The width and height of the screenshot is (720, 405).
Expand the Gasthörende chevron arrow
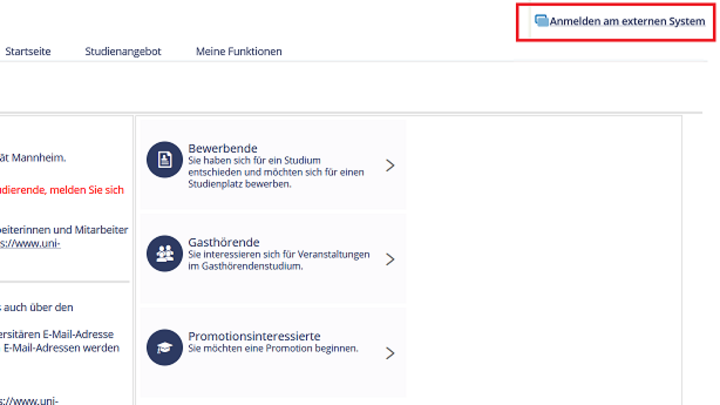click(390, 259)
